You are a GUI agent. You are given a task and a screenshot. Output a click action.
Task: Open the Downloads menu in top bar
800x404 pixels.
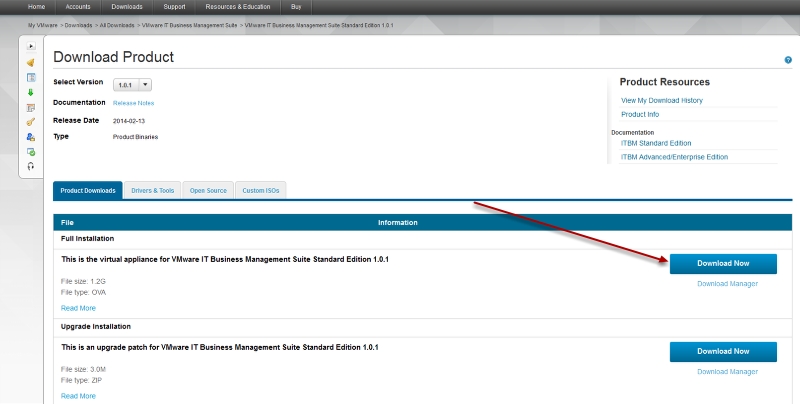[127, 7]
